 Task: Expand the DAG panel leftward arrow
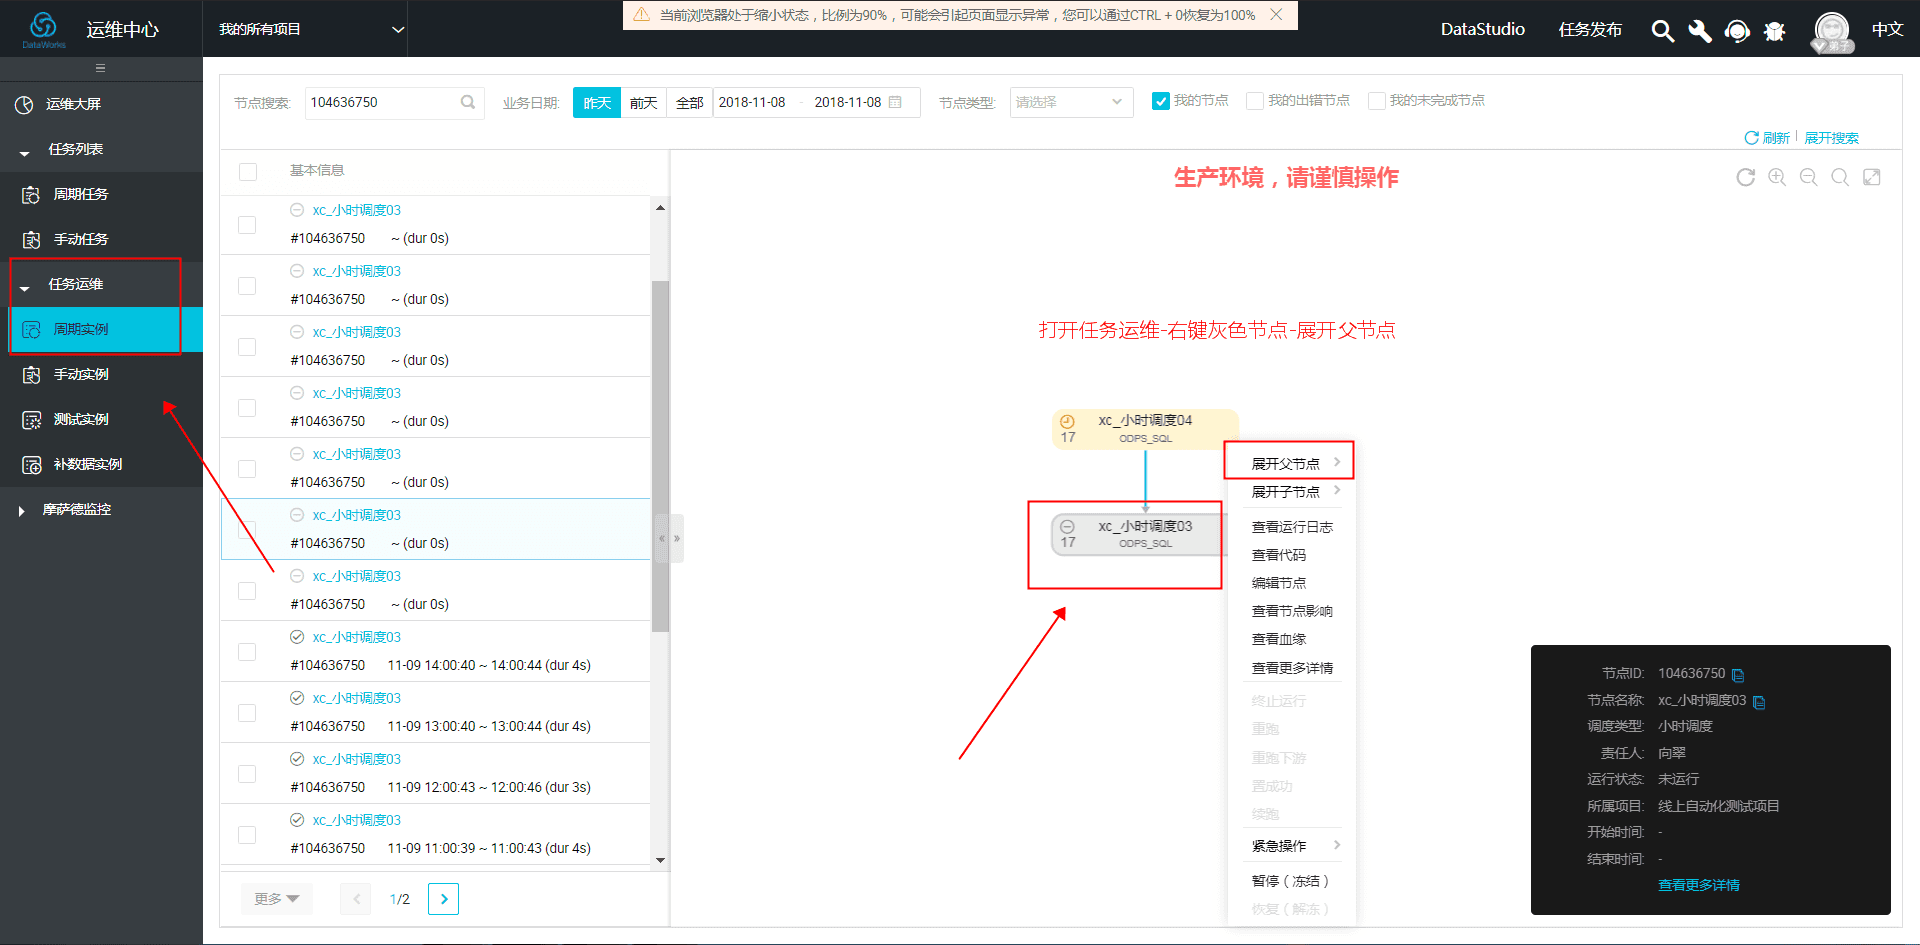click(x=677, y=538)
